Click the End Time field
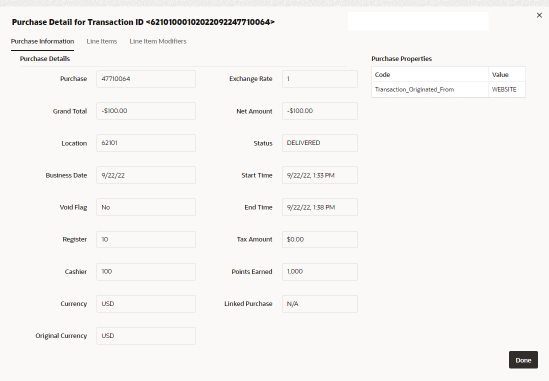This screenshot has height=381, width=549. click(320, 207)
